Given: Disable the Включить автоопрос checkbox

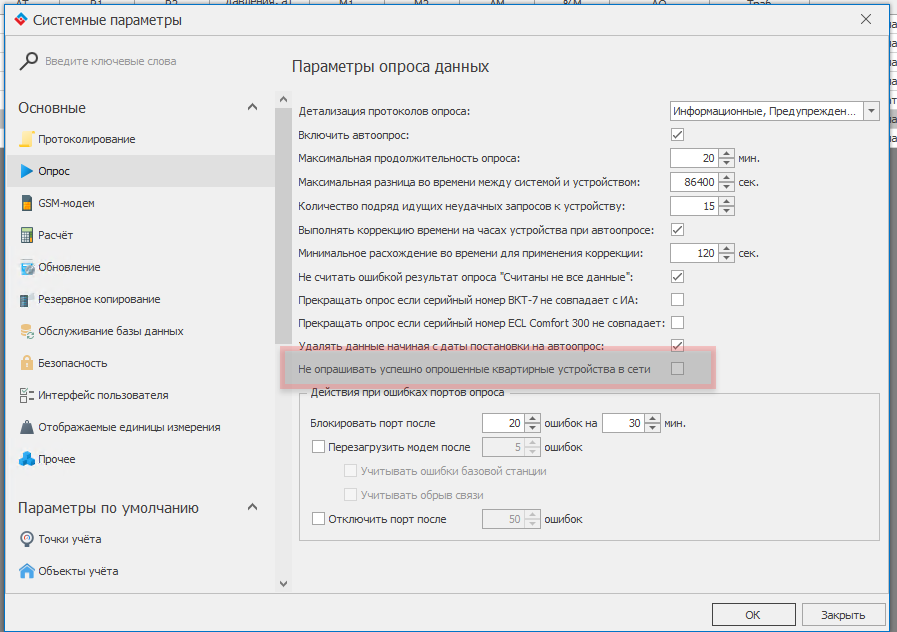Looking at the screenshot, I should pyautogui.click(x=677, y=134).
